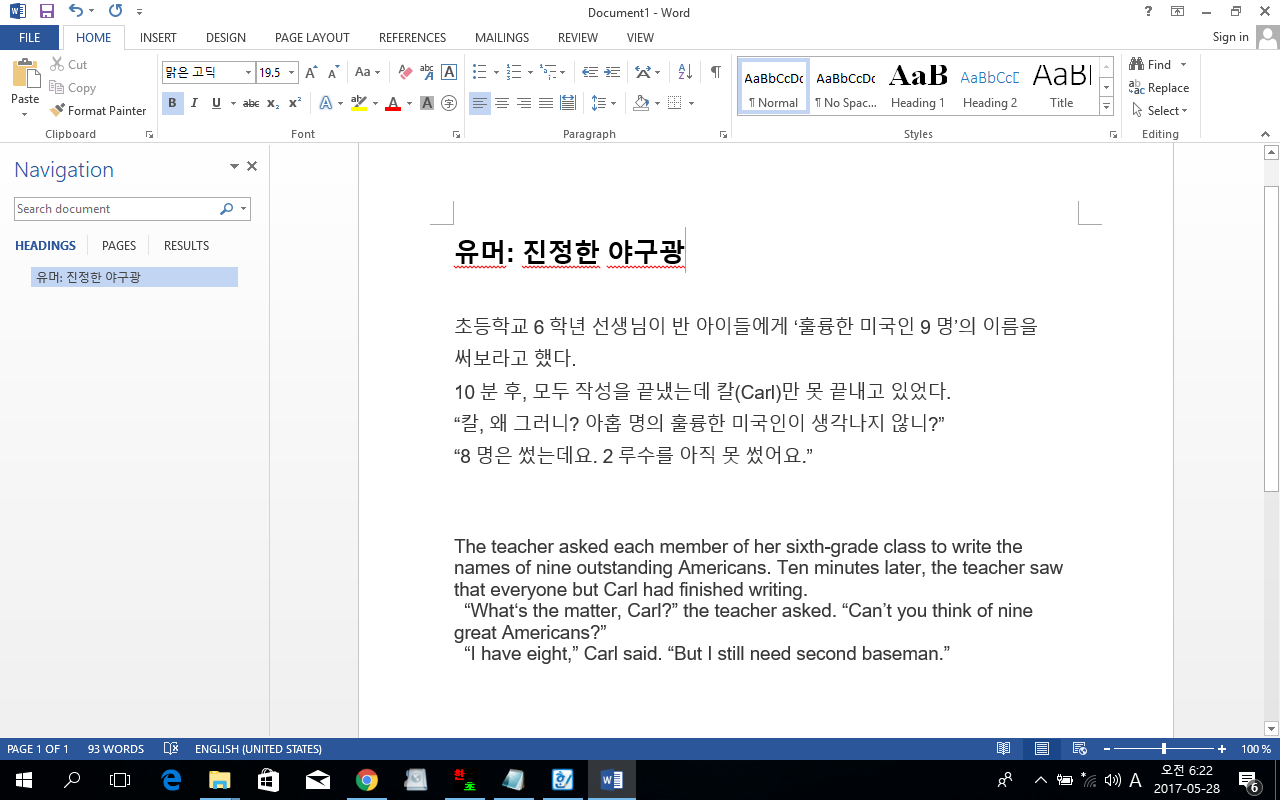1280x800 pixels.
Task: Insert an enclosed character
Action: pyautogui.click(x=449, y=103)
